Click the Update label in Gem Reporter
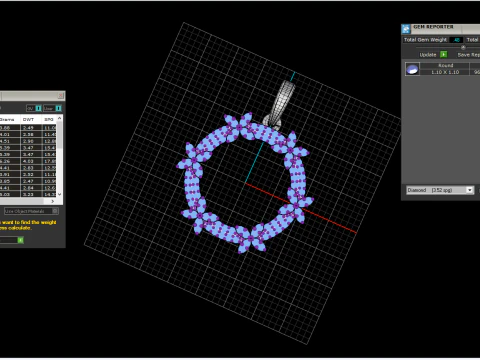Image resolution: width=480 pixels, height=360 pixels. tap(428, 55)
